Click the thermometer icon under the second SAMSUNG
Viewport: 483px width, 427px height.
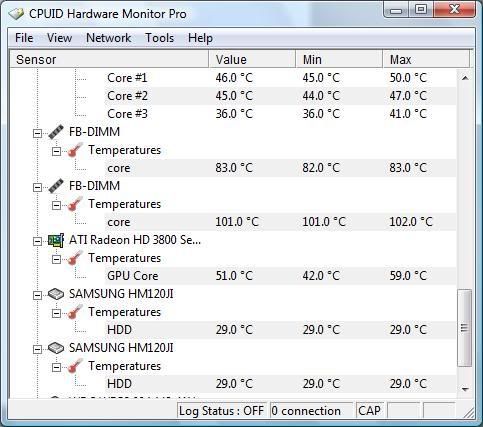tap(75, 366)
